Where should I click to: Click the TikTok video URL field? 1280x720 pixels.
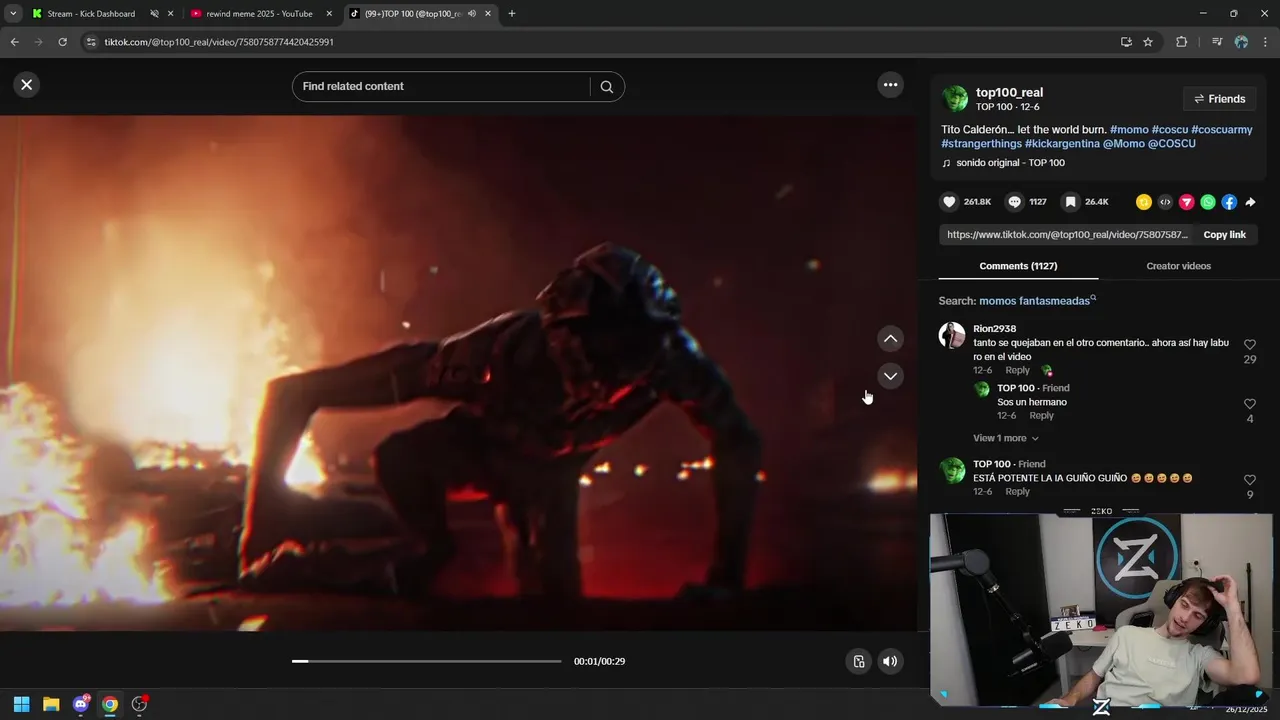[1066, 235]
